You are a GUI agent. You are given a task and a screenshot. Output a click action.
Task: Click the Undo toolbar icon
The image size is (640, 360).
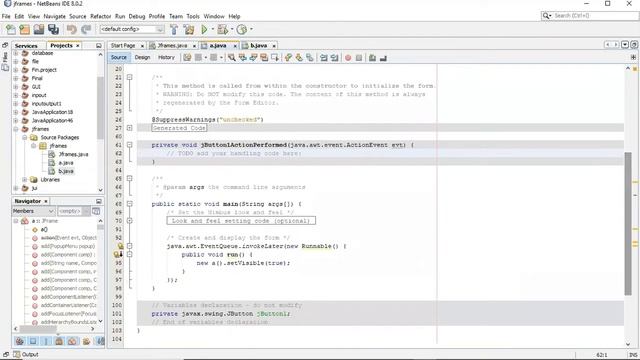point(71,29)
